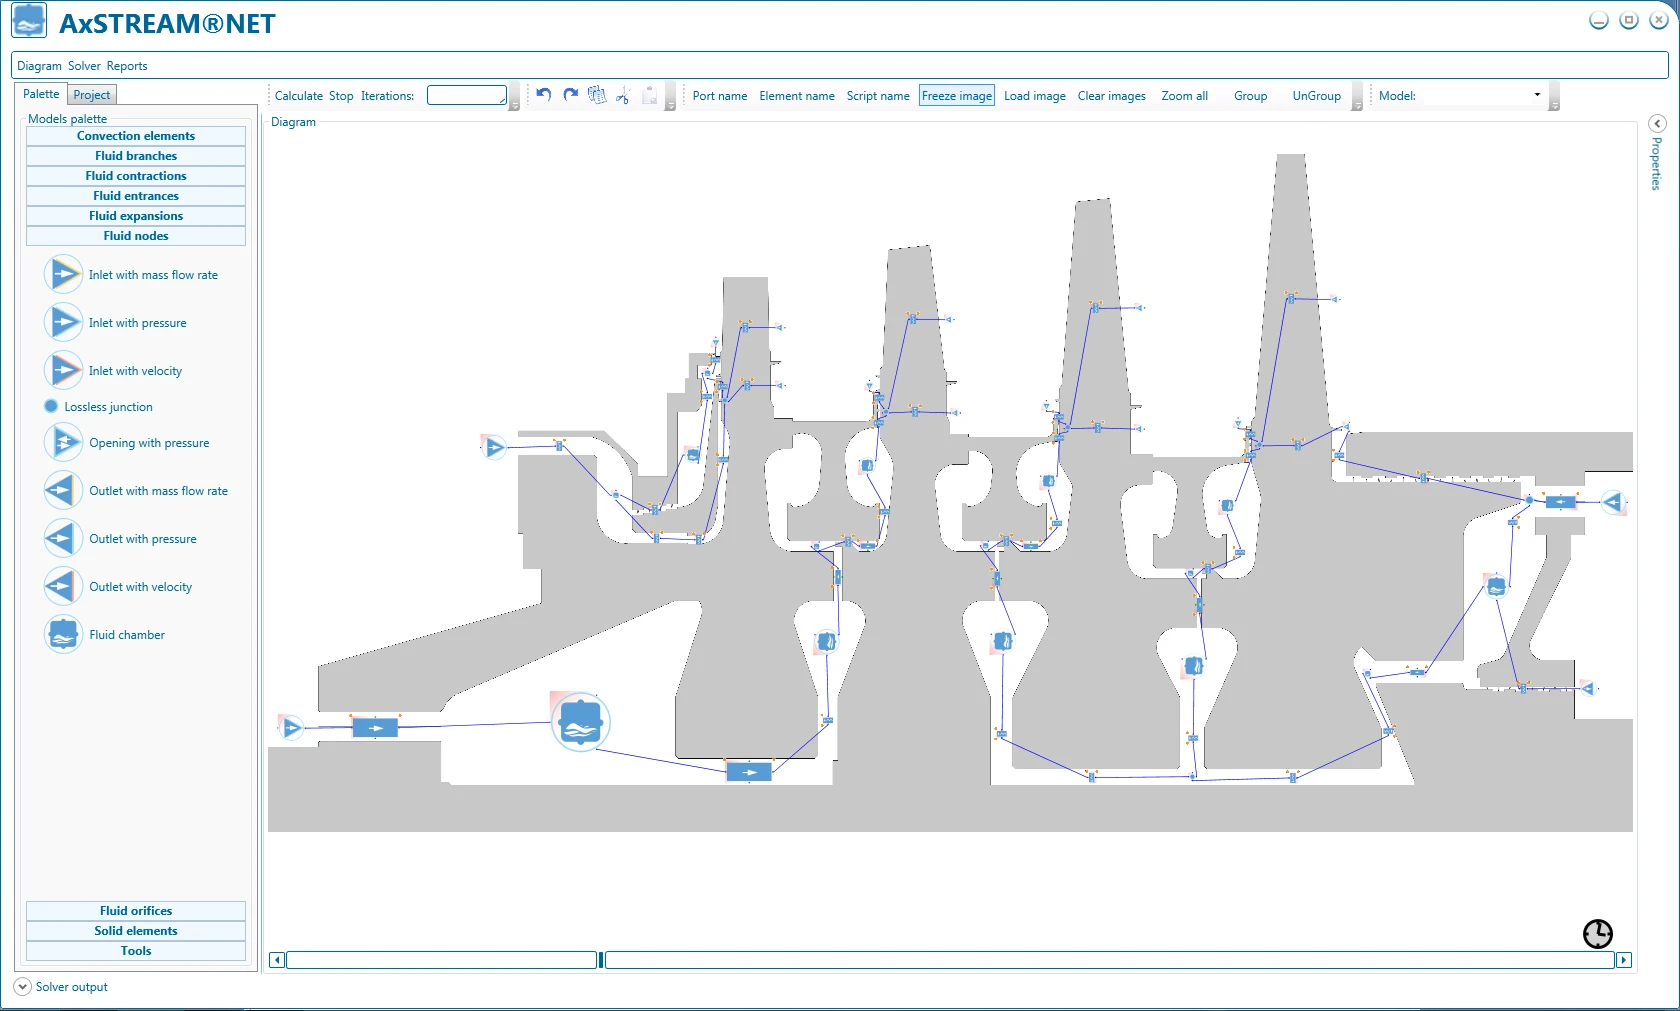This screenshot has height=1011, width=1680.
Task: Select the fluid element block after bottom-left inlet
Action: (375, 728)
